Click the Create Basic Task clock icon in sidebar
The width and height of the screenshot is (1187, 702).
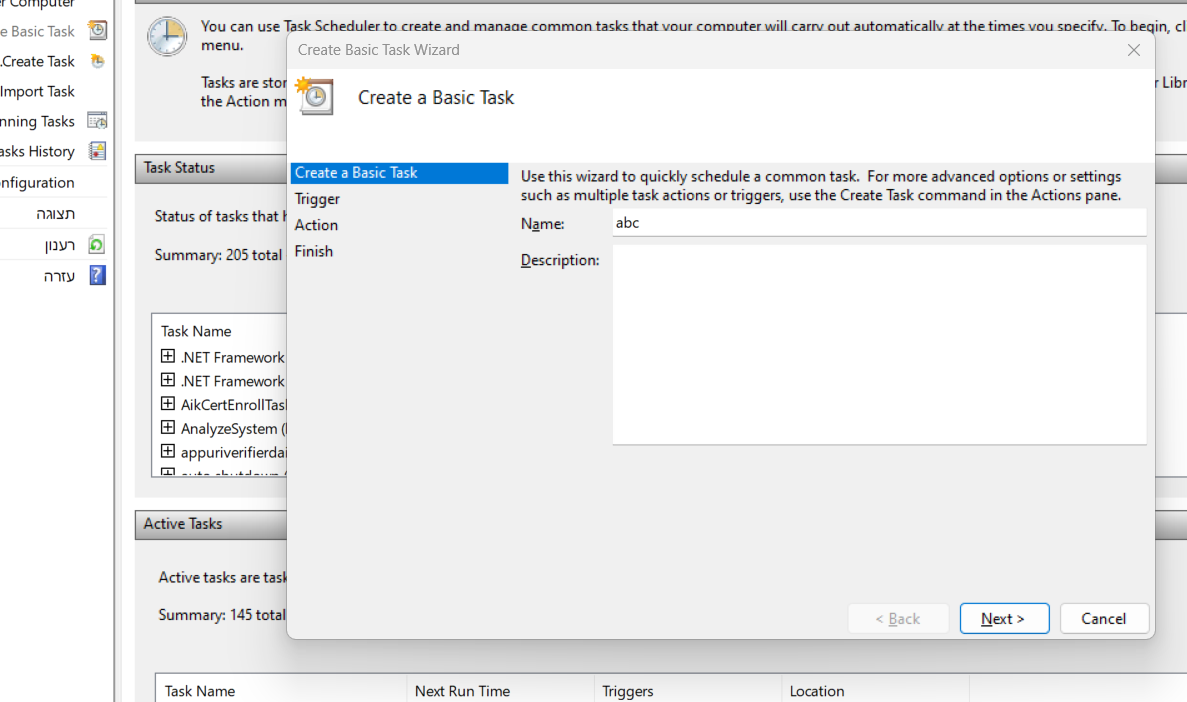[97, 30]
